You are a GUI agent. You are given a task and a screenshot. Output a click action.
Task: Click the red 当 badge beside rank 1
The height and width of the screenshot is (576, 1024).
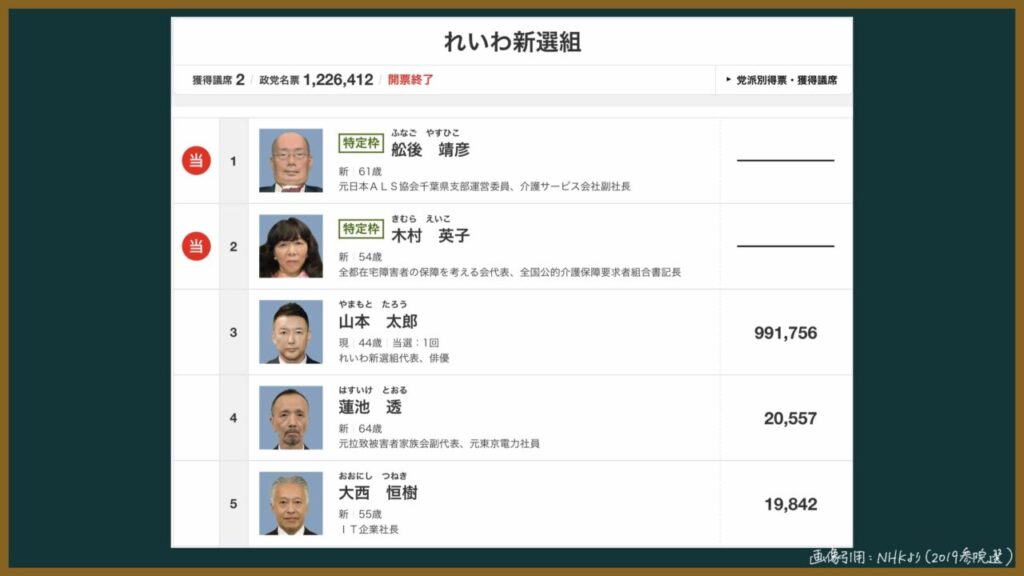[196, 160]
